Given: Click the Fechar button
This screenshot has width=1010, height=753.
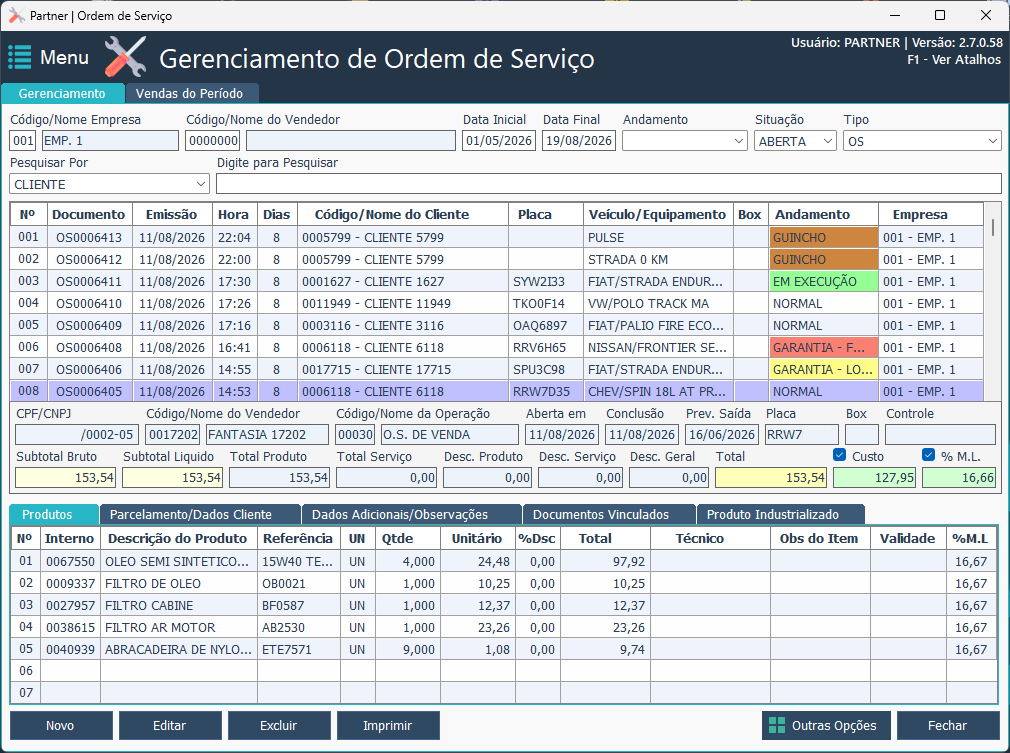Looking at the screenshot, I should point(948,725).
